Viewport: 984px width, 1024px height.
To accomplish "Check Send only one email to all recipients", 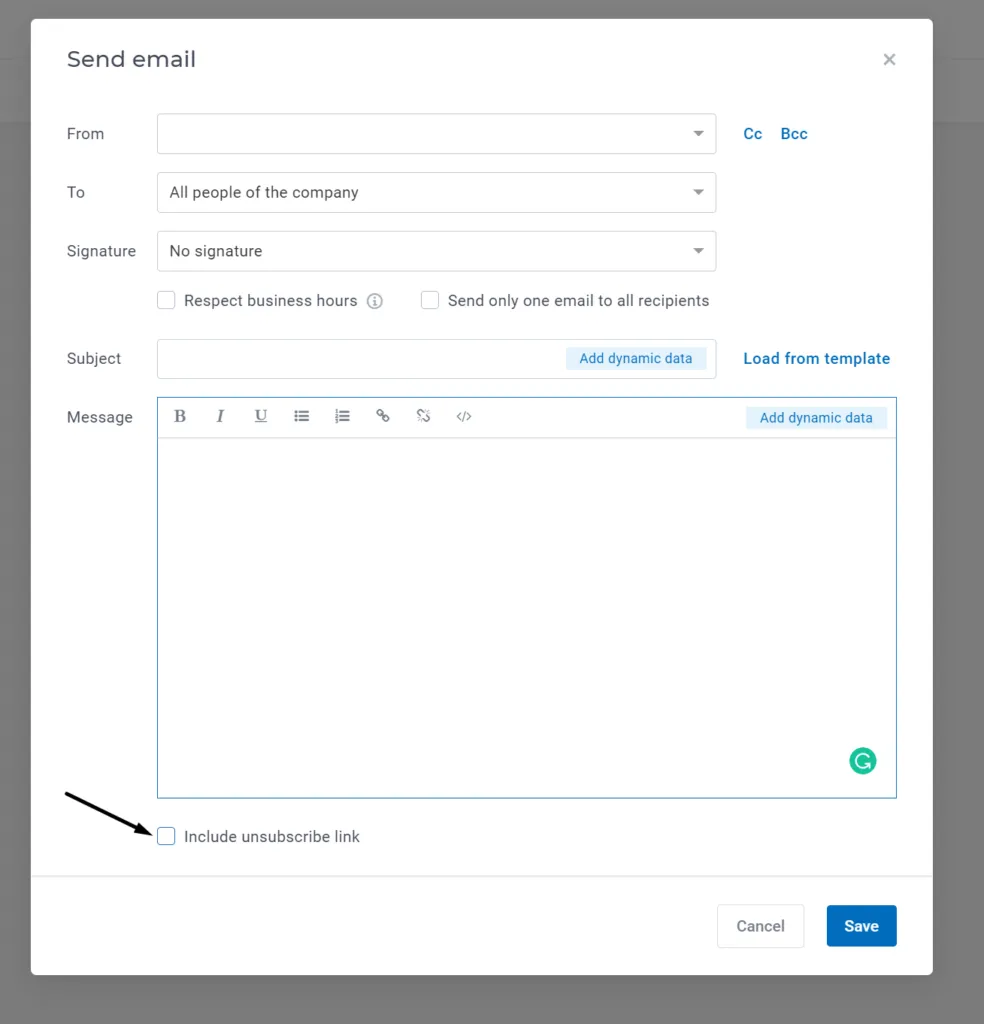I will tap(430, 300).
